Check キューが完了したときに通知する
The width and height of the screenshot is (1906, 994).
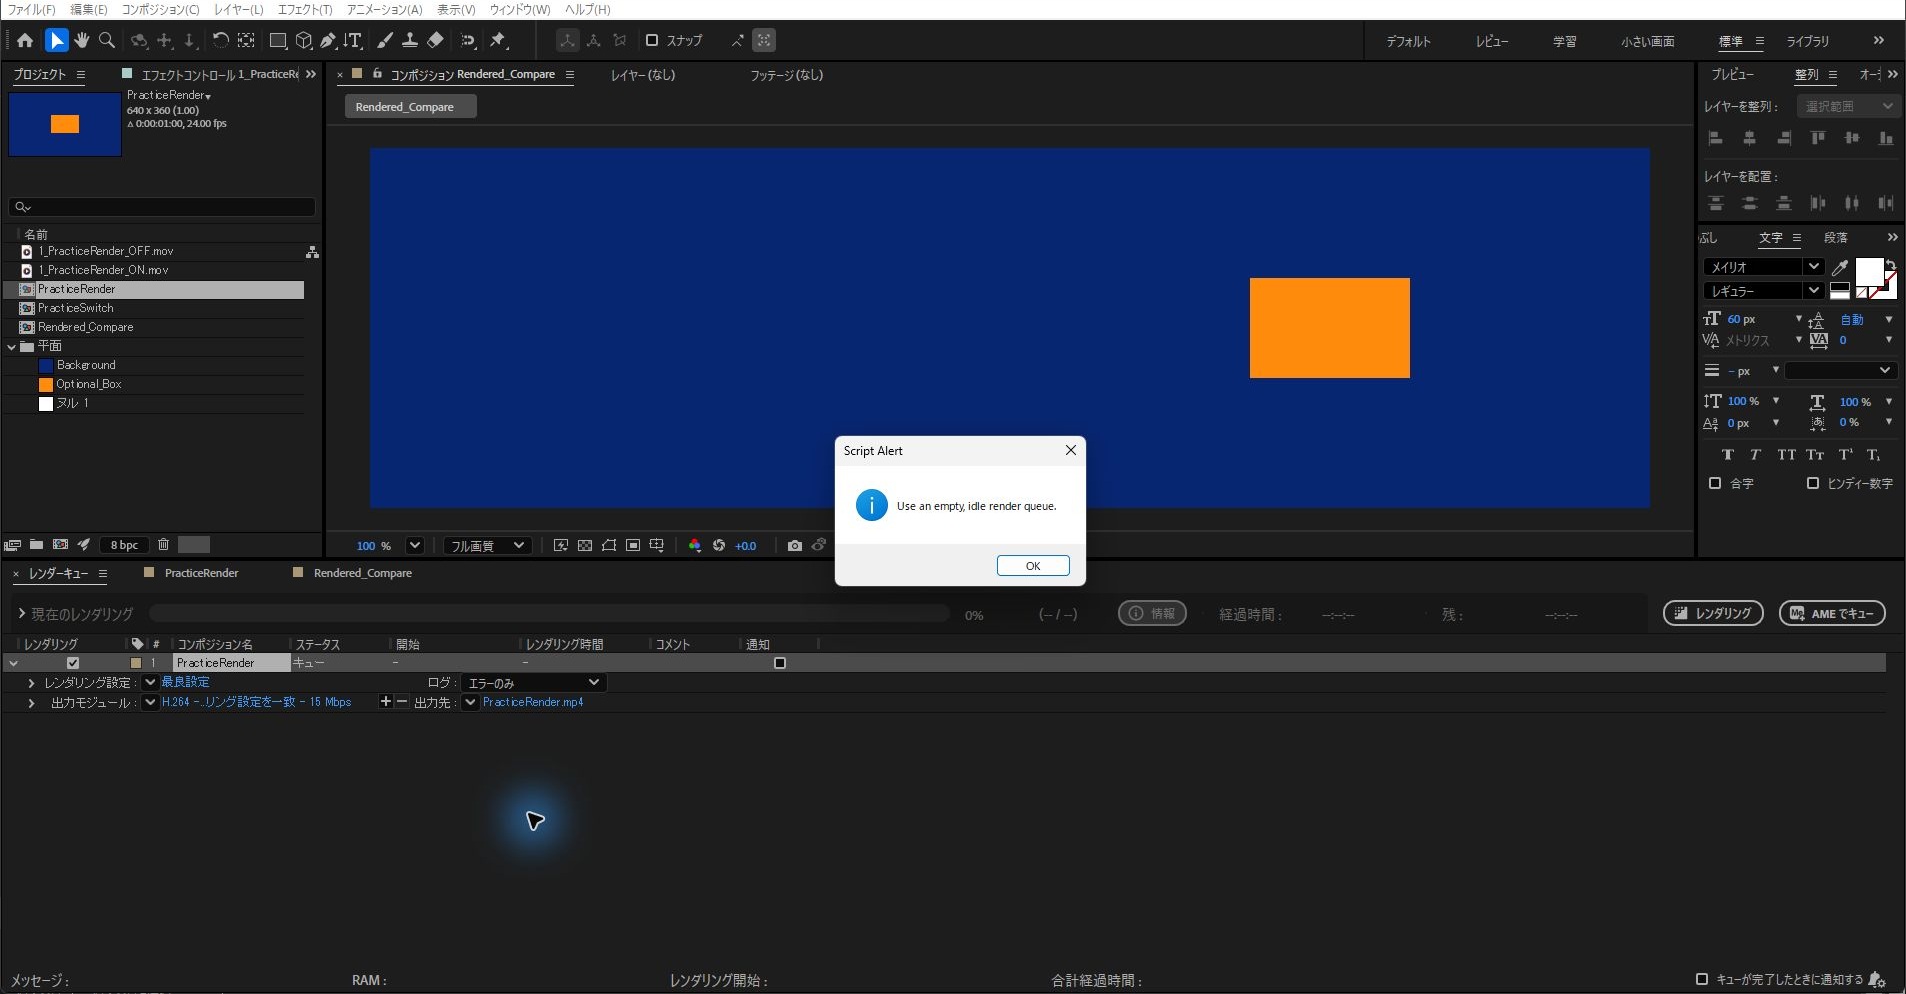1702,979
